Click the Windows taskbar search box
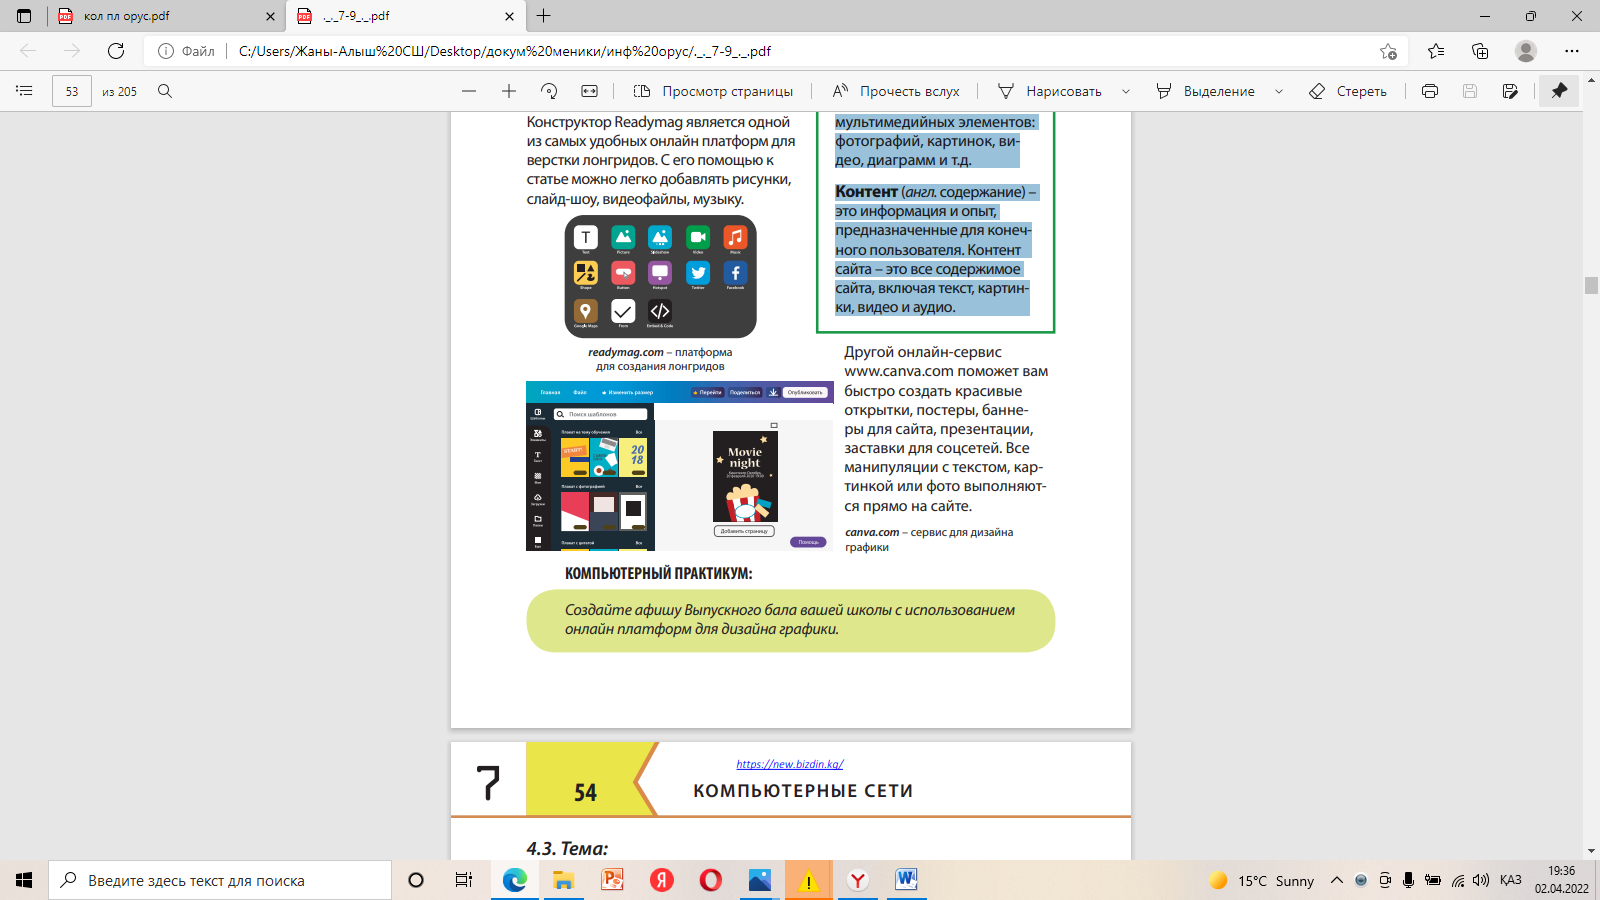 pos(220,880)
